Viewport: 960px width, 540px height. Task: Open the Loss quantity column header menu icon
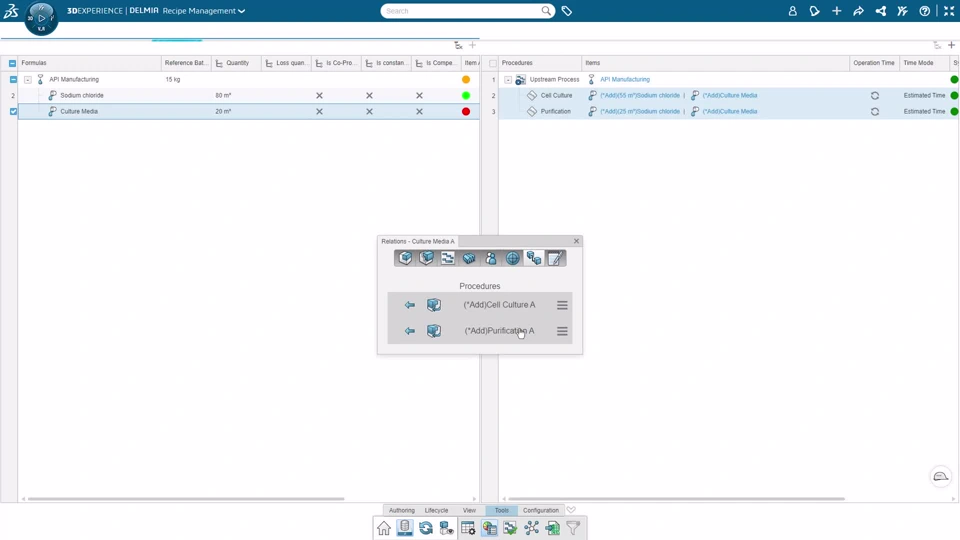[269, 63]
